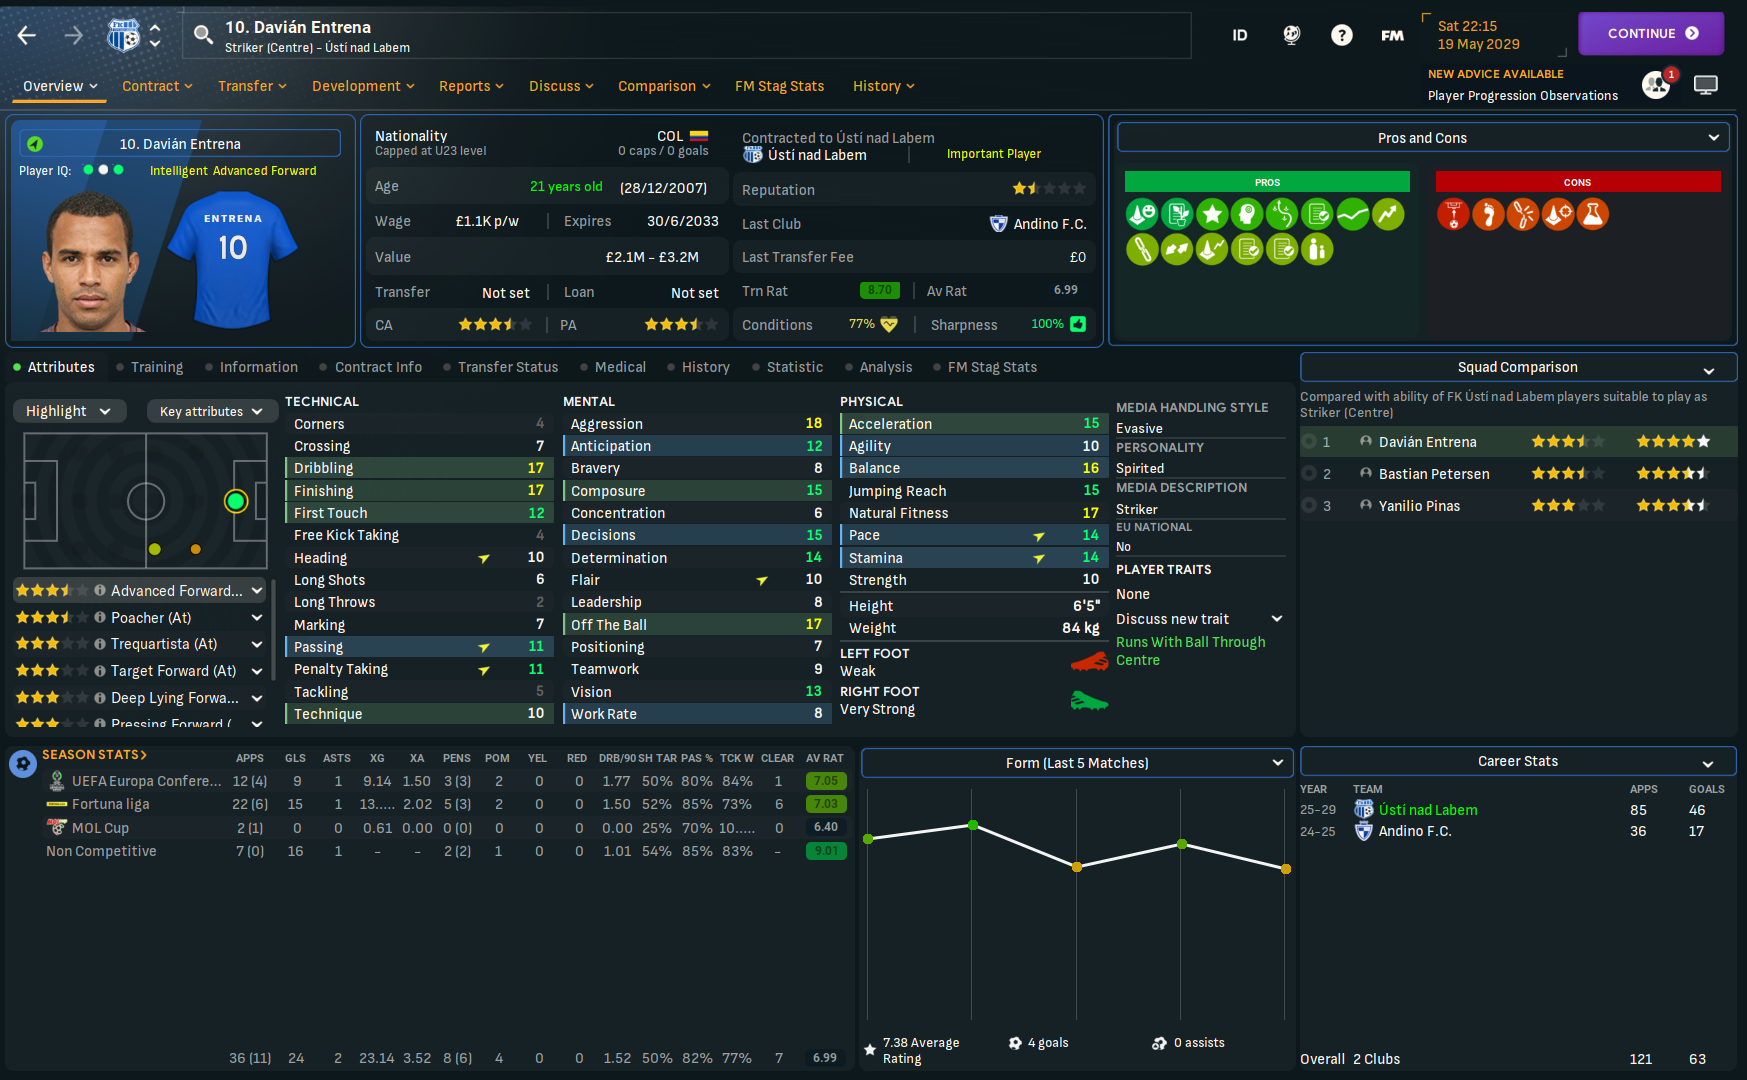The height and width of the screenshot is (1080, 1747).
Task: Click the Ústí nad Labem club badge
Action: point(123,36)
